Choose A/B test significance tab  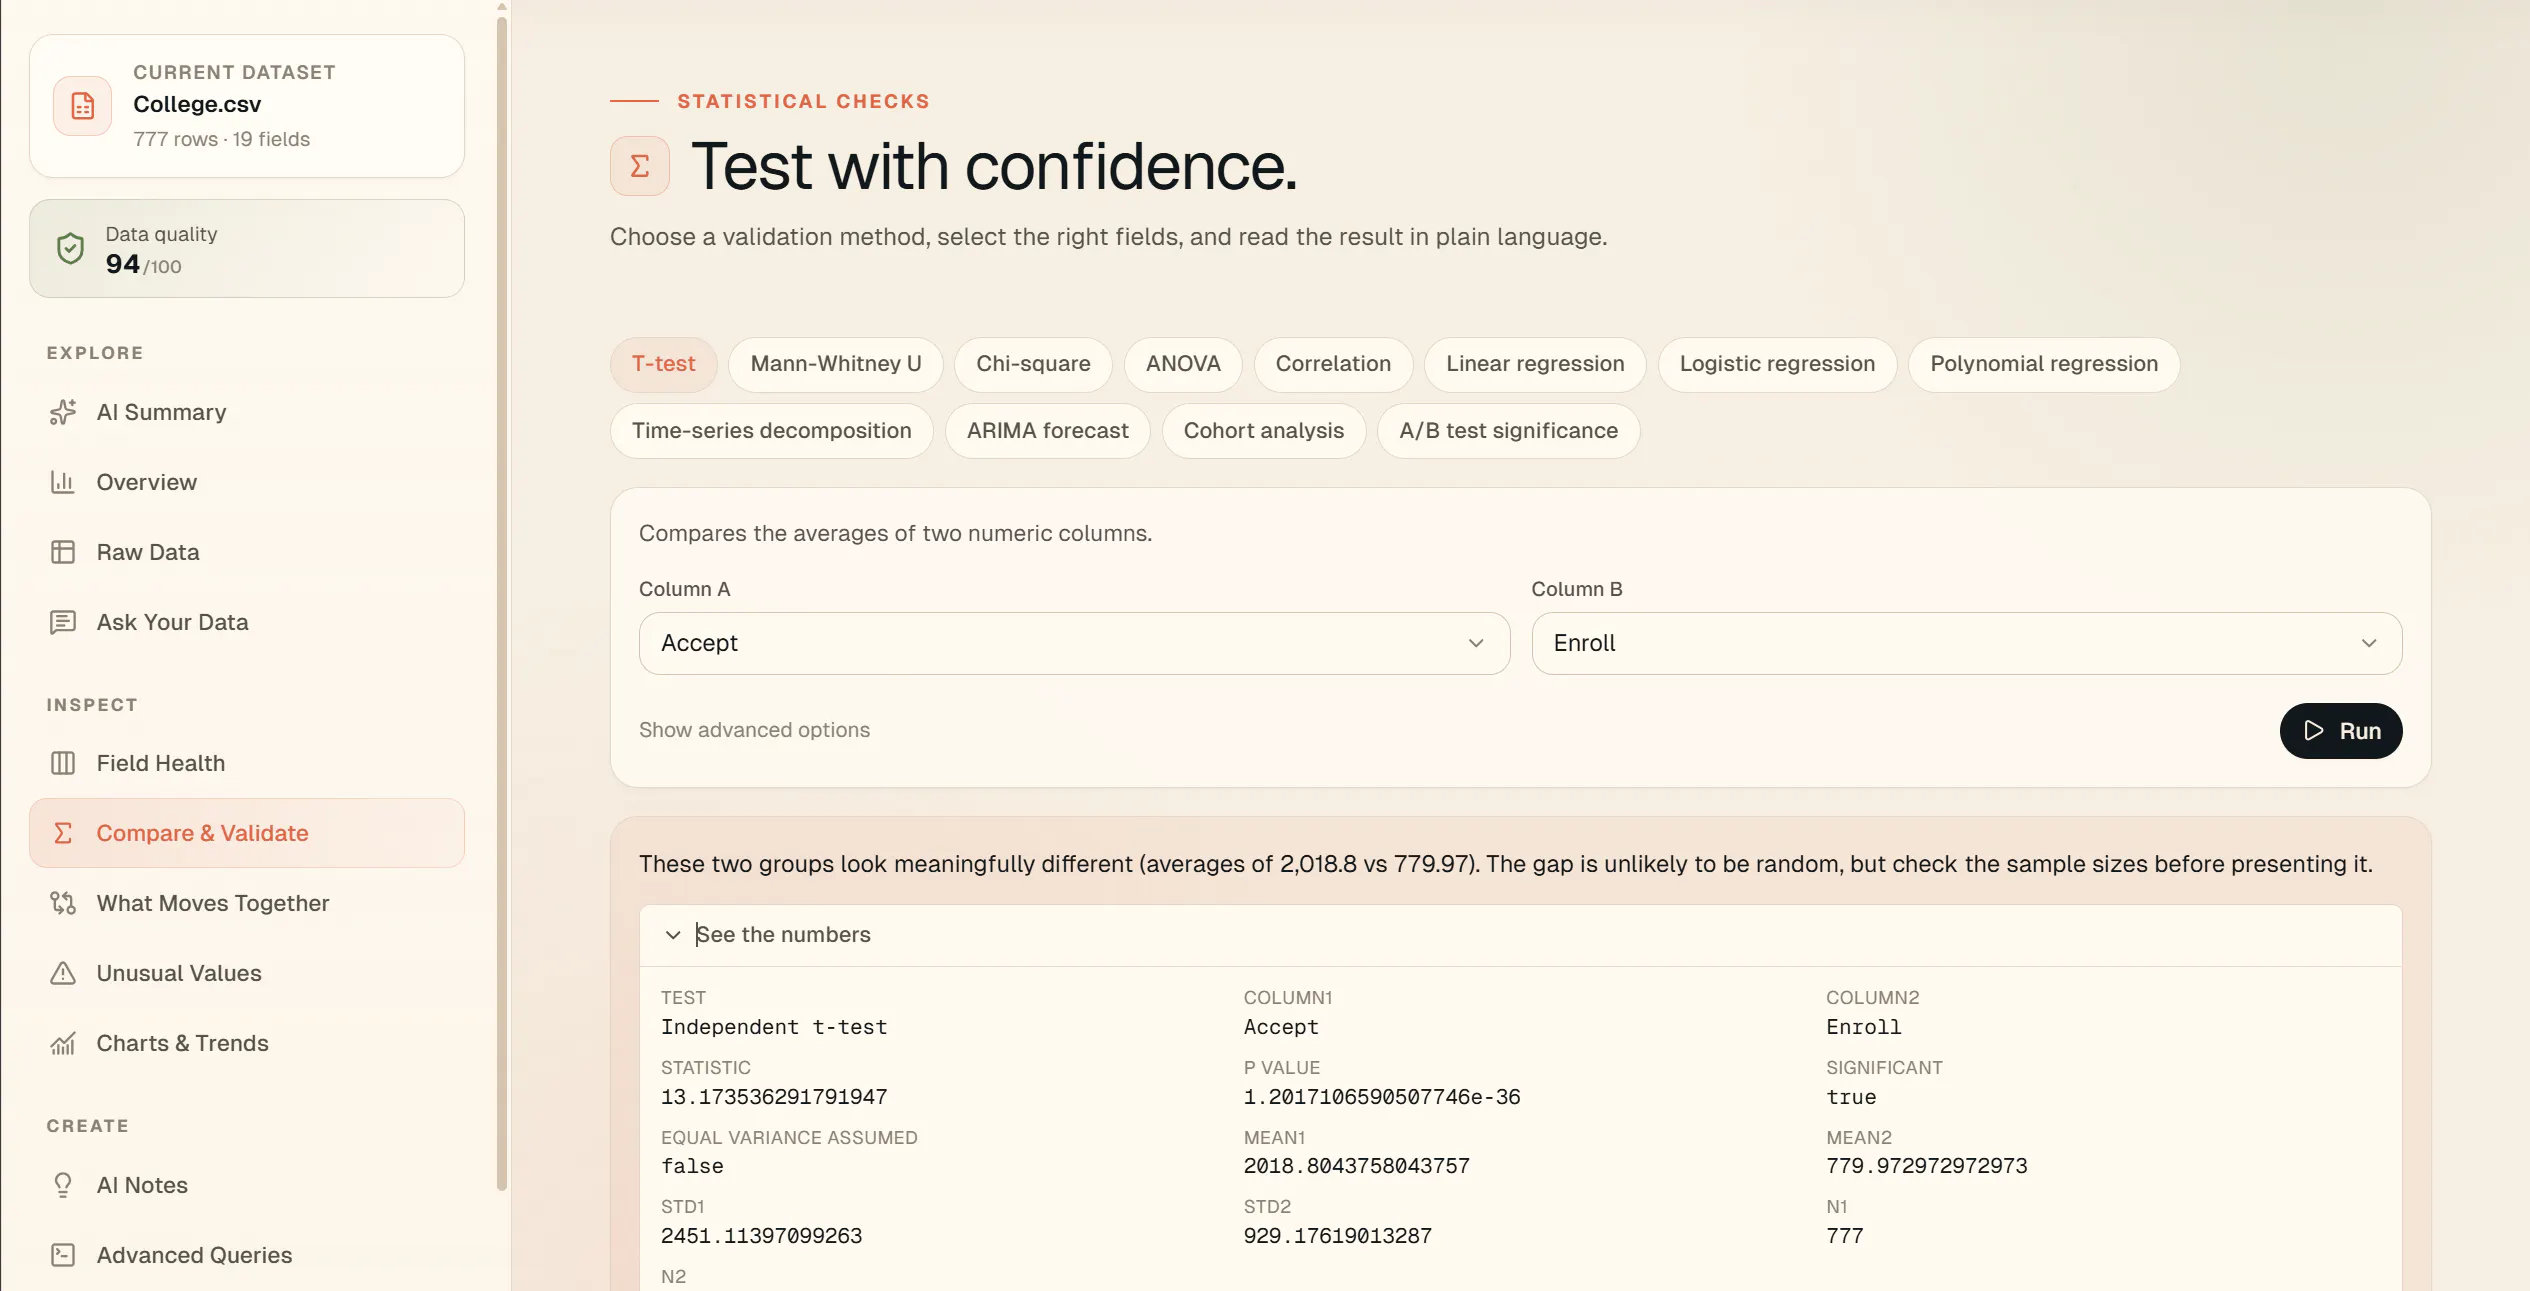[1508, 431]
